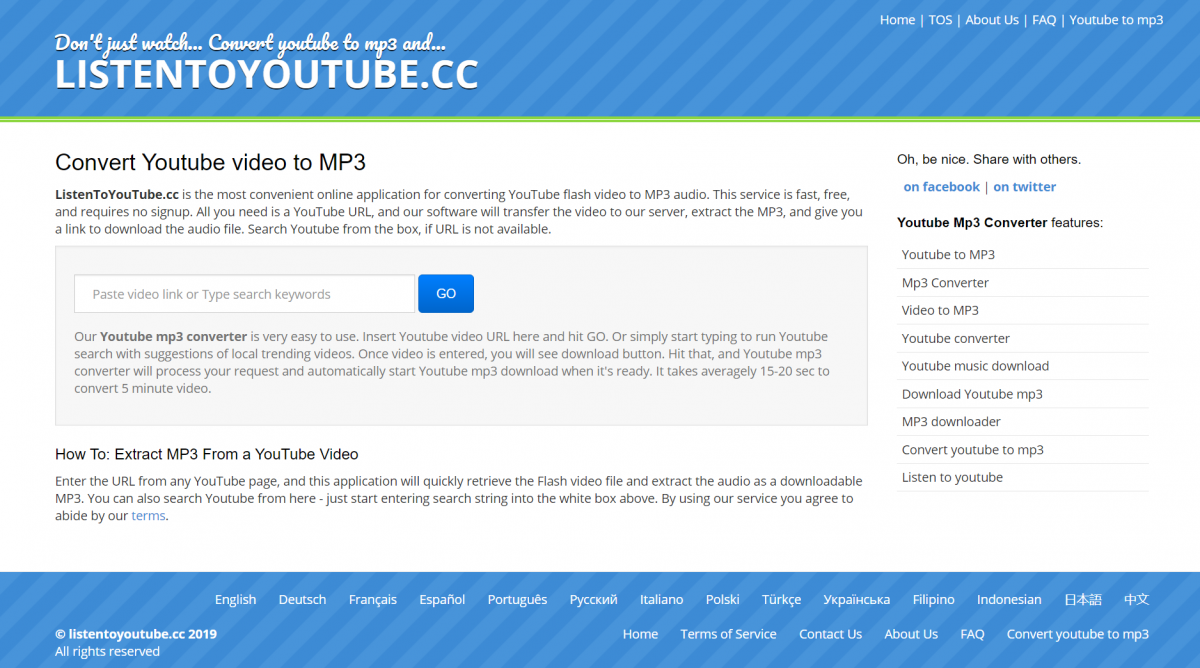Screen dimensions: 1200x668
Task: Open Terms of Service in the footer
Action: pyautogui.click(x=728, y=633)
